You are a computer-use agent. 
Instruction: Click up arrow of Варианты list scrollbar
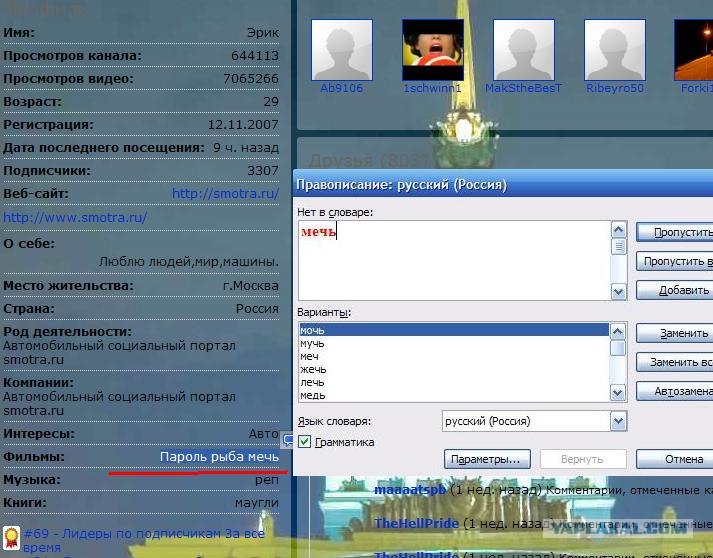coord(617,331)
